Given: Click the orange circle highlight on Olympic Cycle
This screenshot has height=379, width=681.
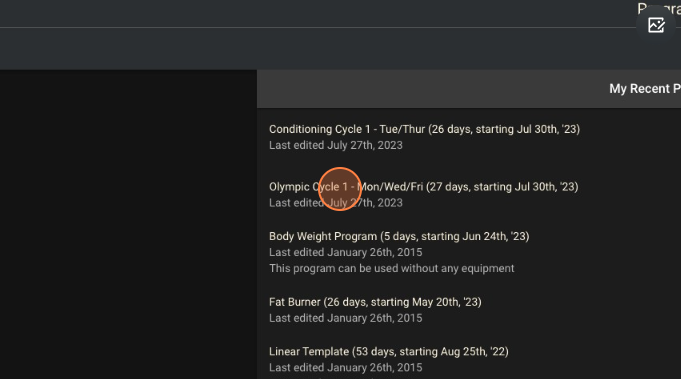Looking at the screenshot, I should coord(340,189).
